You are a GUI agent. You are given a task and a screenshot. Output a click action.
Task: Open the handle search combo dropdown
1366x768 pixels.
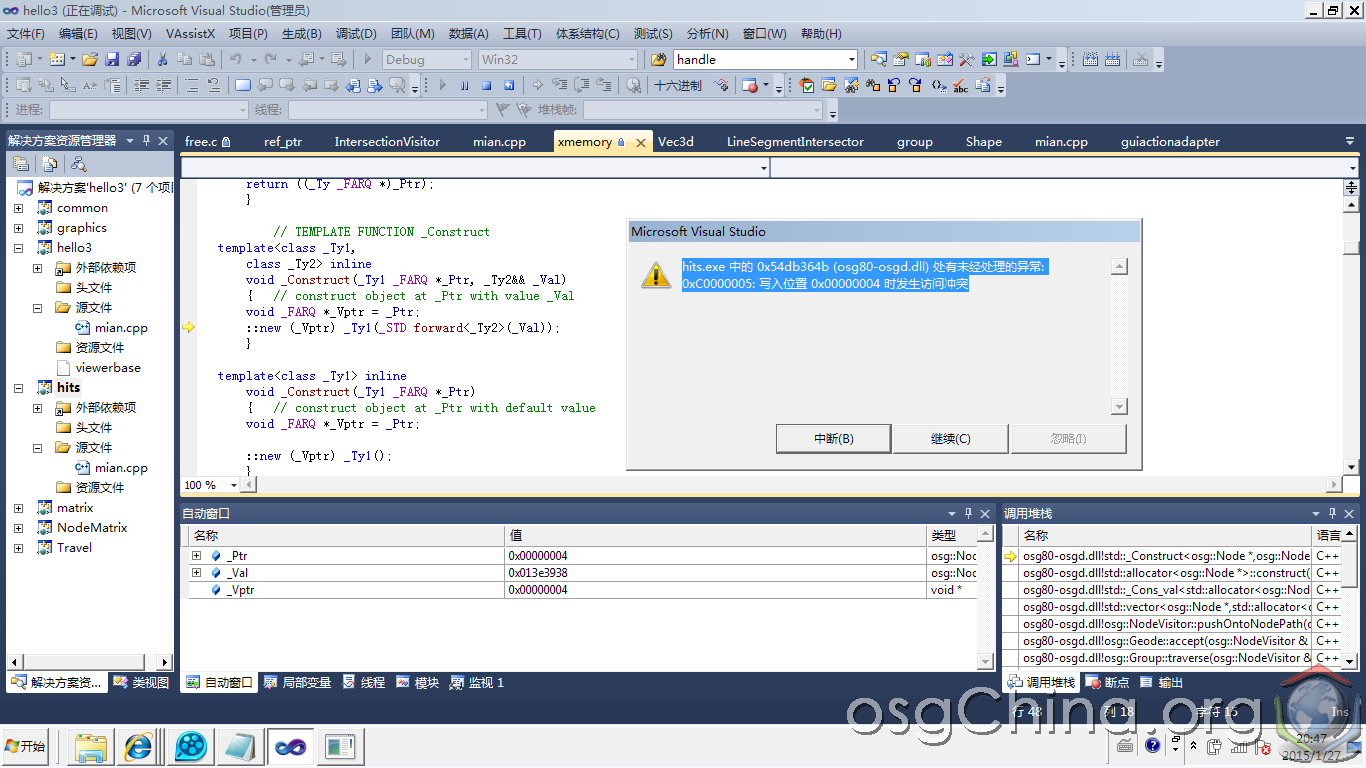[851, 60]
